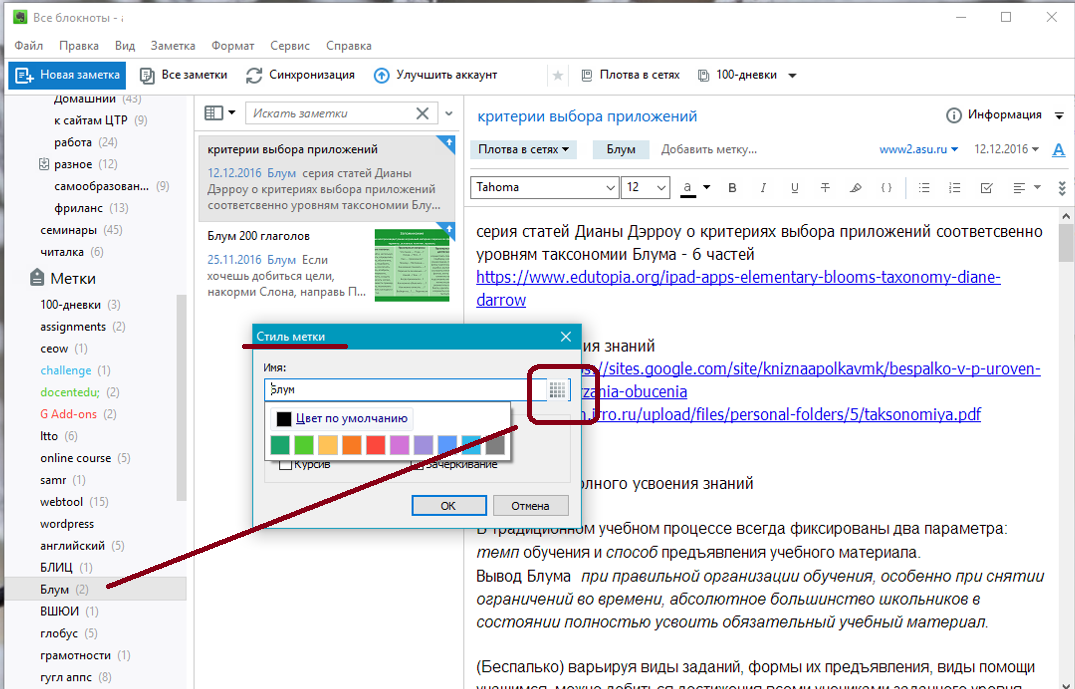This screenshot has height=689, width=1075.
Task: Toggle Underline formatting in the editor toolbar
Action: 794,187
